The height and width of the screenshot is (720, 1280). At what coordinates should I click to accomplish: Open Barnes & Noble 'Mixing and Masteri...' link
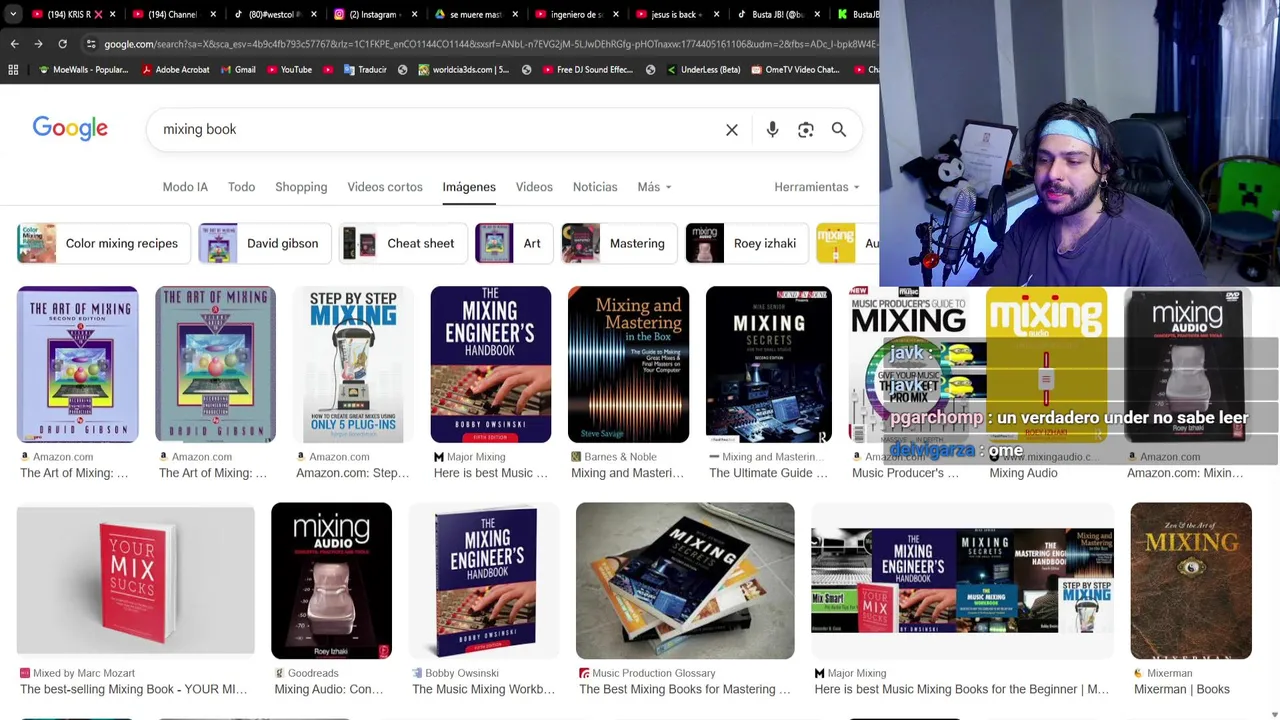pyautogui.click(x=627, y=473)
